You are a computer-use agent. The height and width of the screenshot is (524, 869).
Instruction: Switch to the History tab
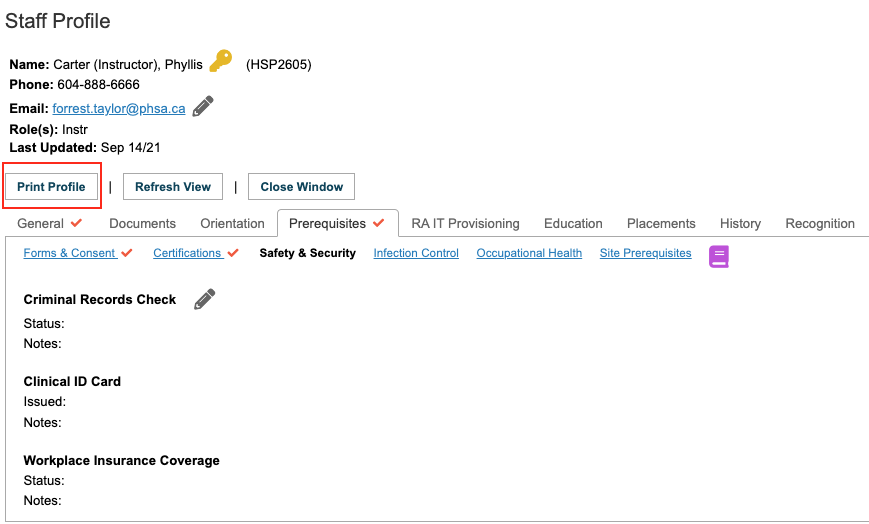pos(740,223)
